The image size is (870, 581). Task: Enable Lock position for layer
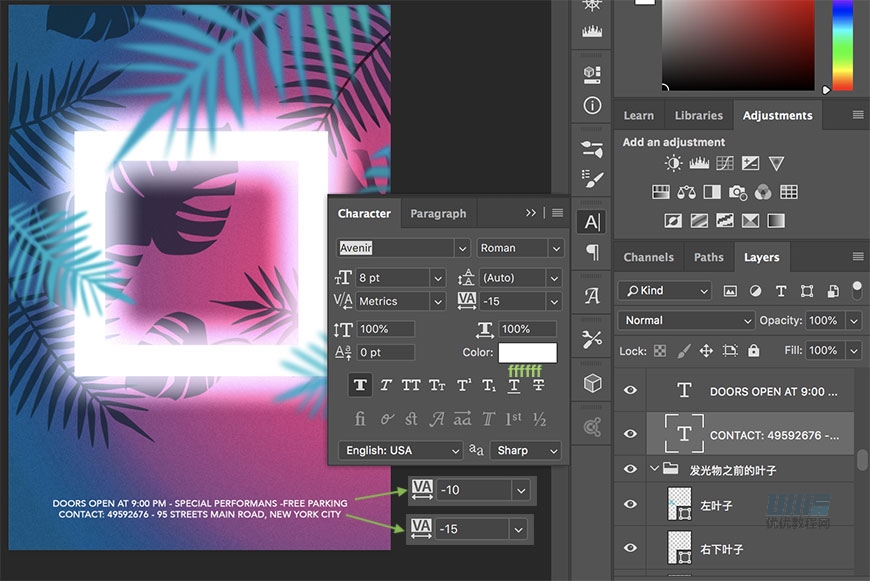pos(706,351)
